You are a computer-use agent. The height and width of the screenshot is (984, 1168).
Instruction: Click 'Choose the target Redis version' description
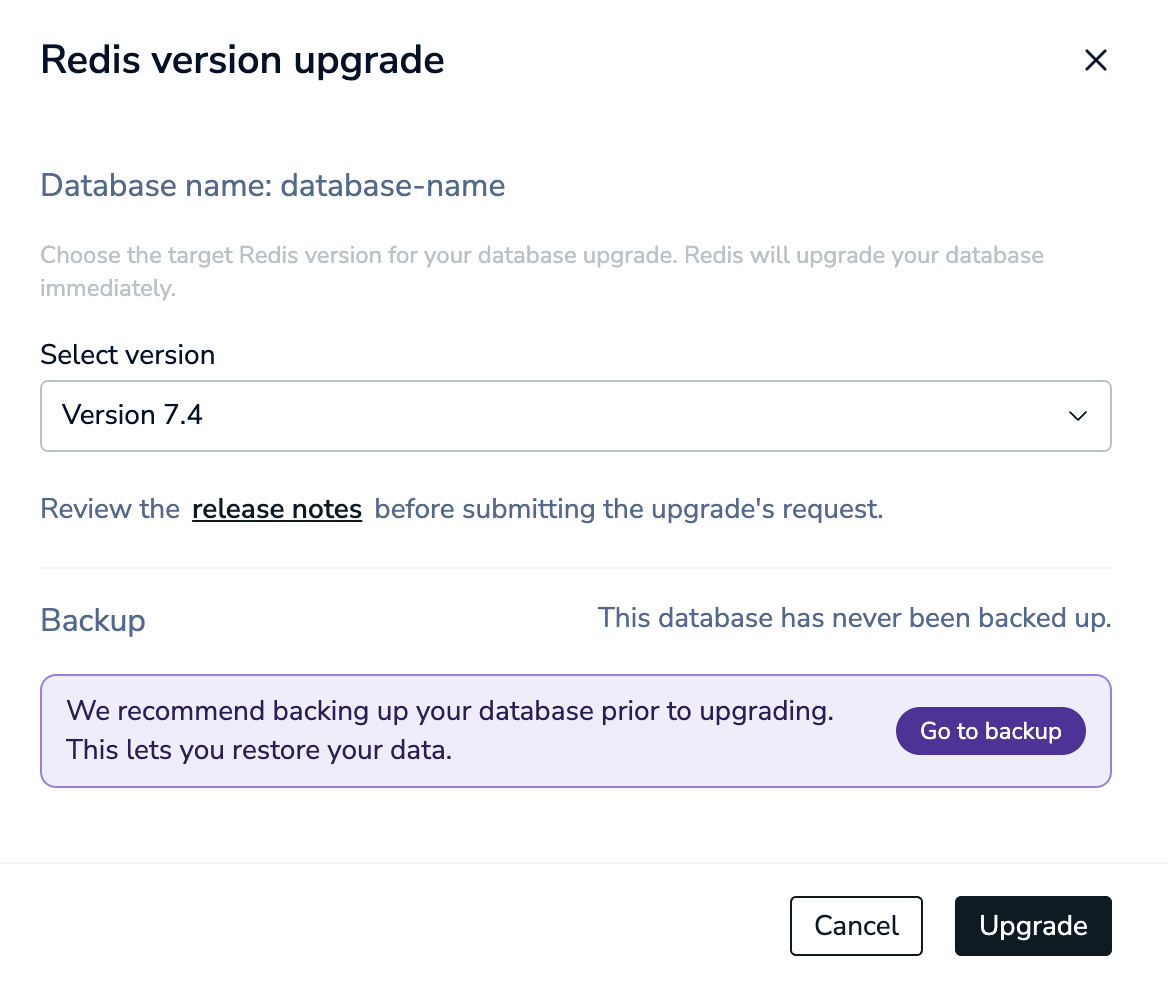point(542,271)
